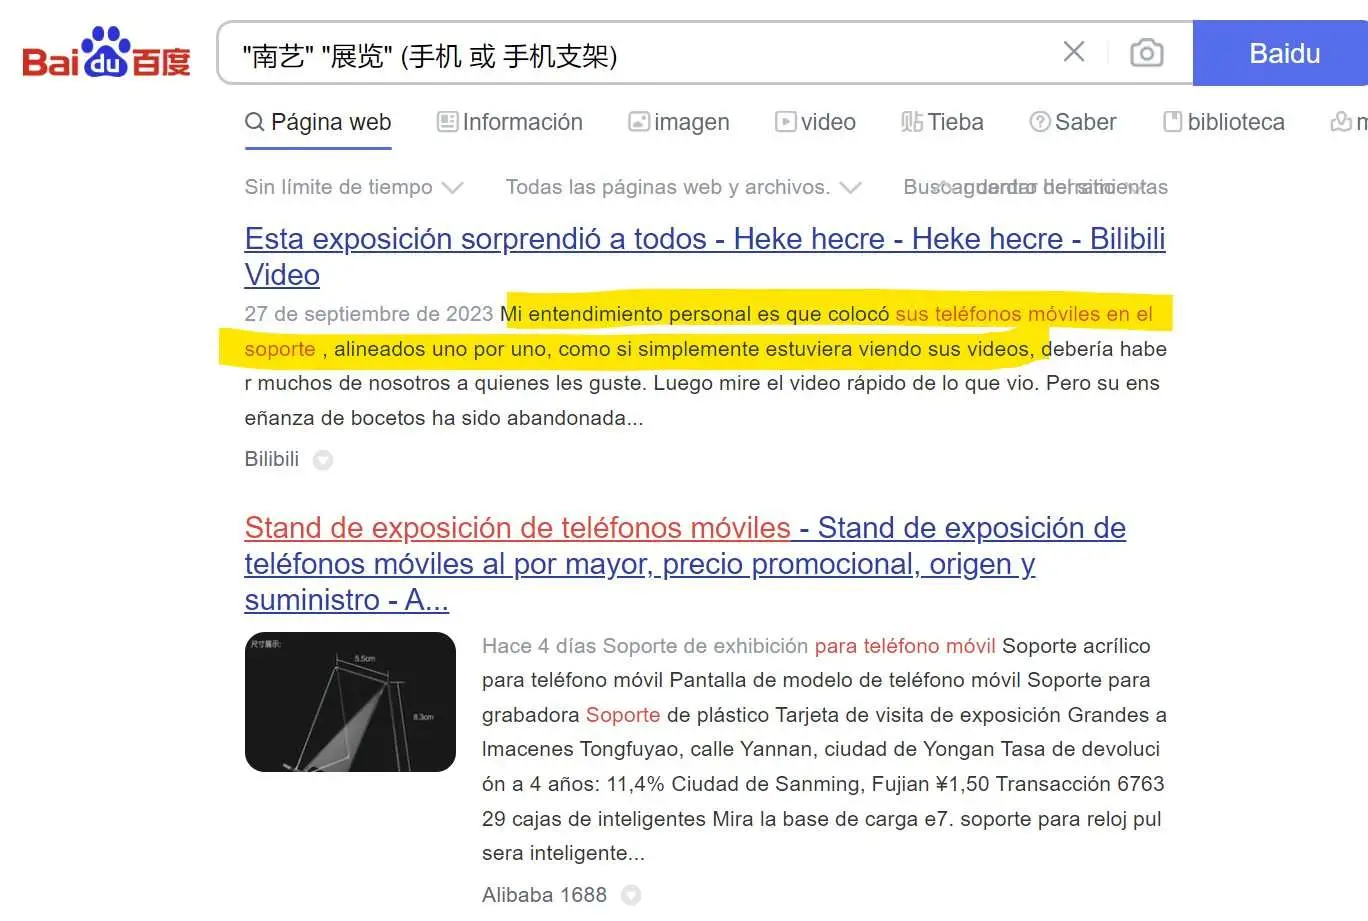Click the blue Baidu search button
Image resolution: width=1368 pixels, height=921 pixels.
click(1283, 53)
